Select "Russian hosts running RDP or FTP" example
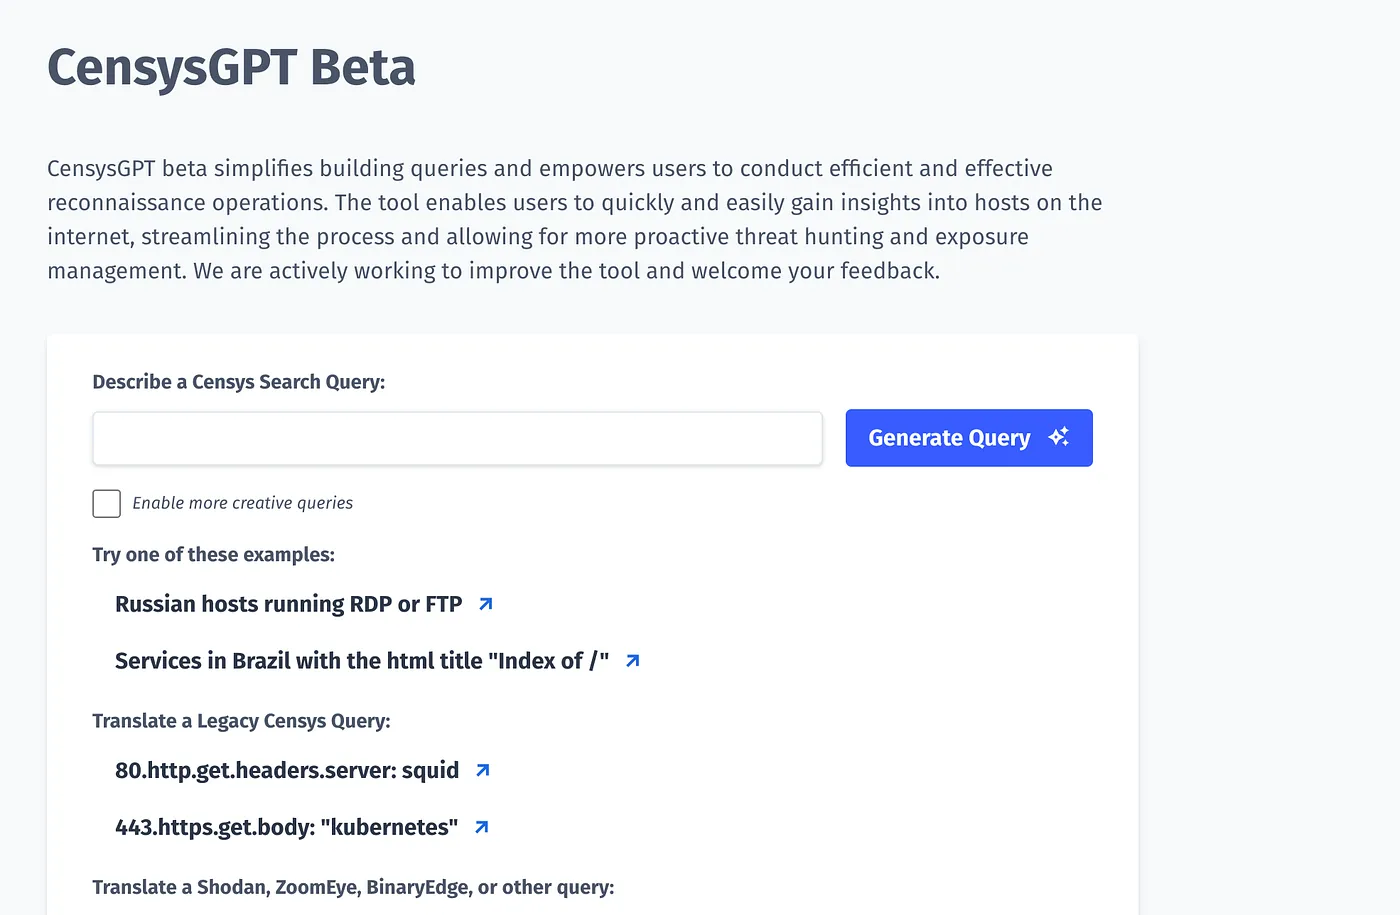Screen dimensions: 1400x915 (289, 604)
